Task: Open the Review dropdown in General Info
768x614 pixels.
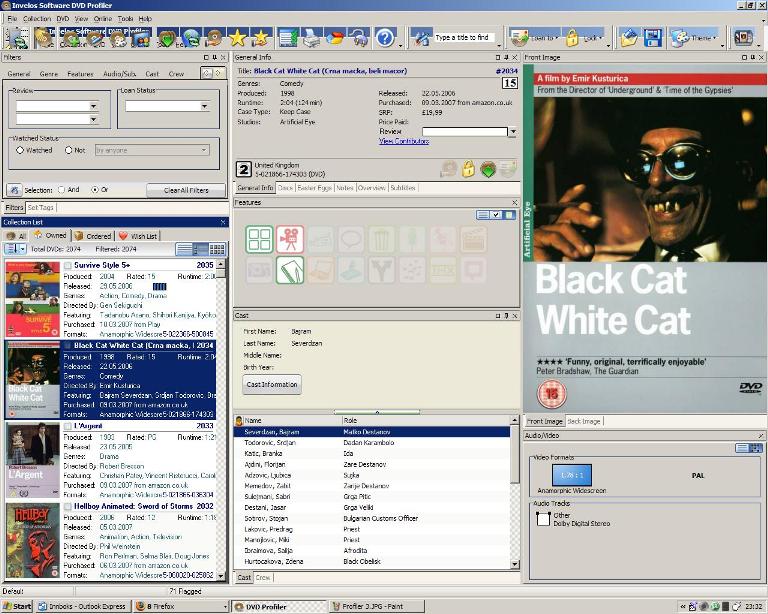Action: [513, 132]
